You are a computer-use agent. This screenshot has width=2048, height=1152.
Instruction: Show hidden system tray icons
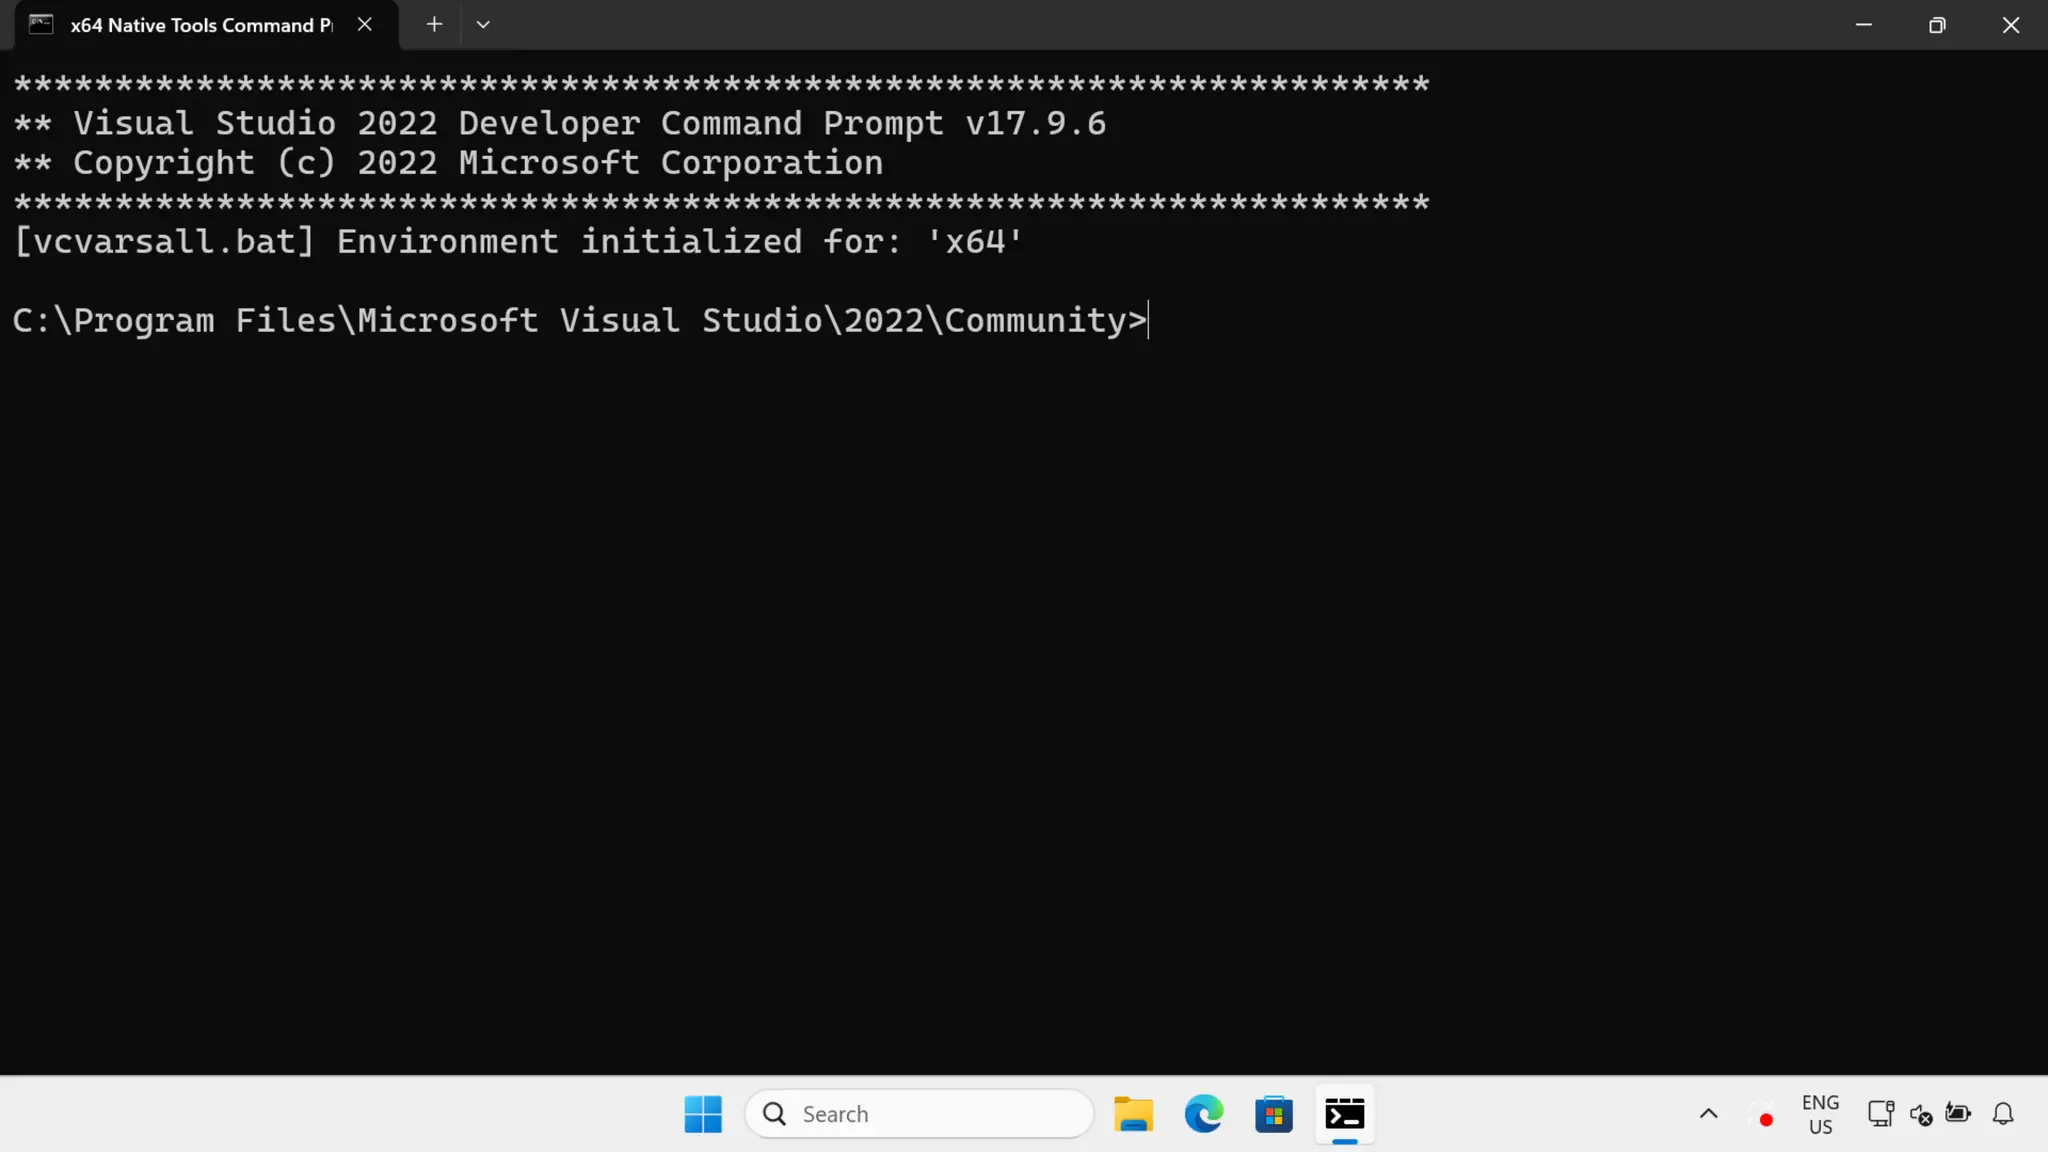tap(1708, 1114)
